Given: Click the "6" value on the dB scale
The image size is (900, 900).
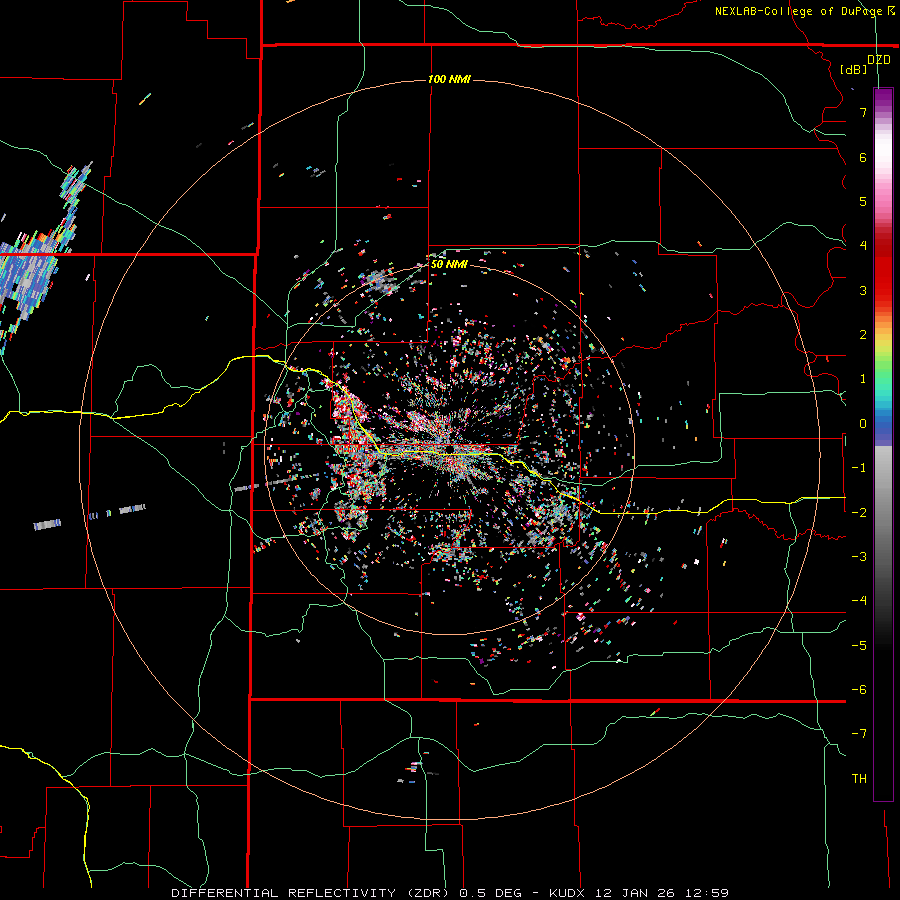Looking at the screenshot, I should pos(863,157).
